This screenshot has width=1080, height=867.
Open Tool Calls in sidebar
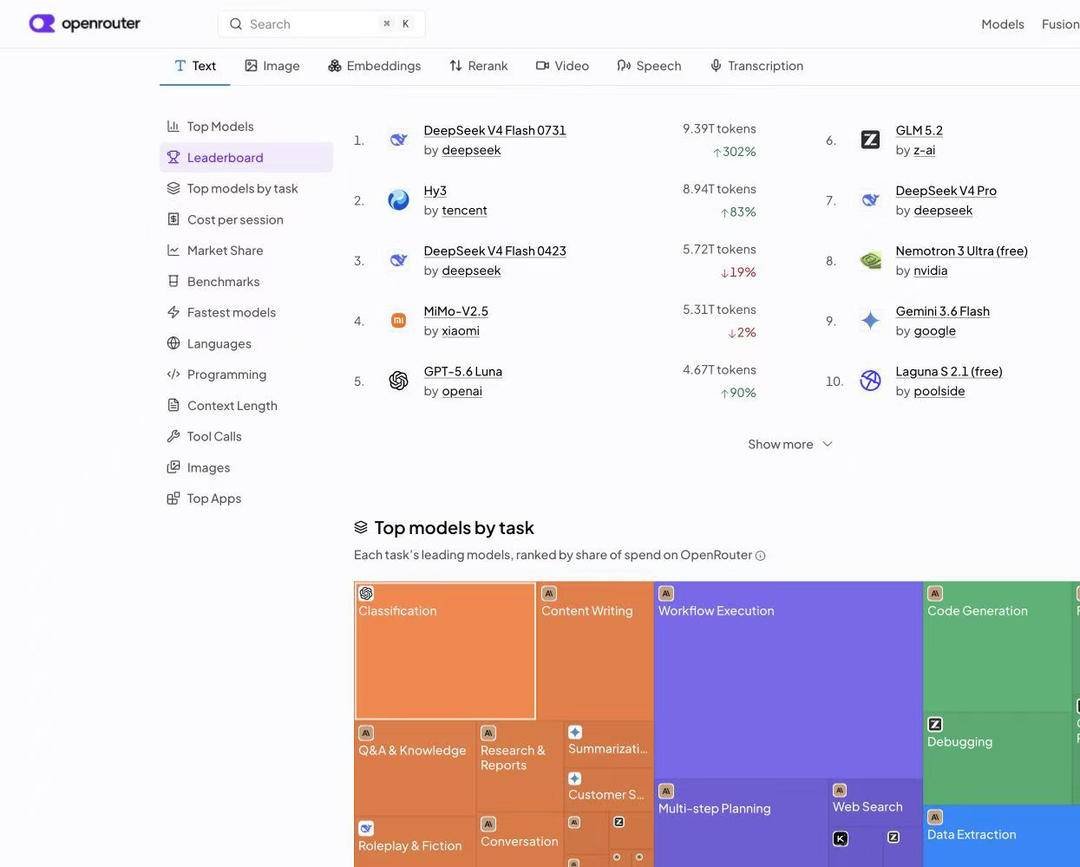[x=246, y=437]
